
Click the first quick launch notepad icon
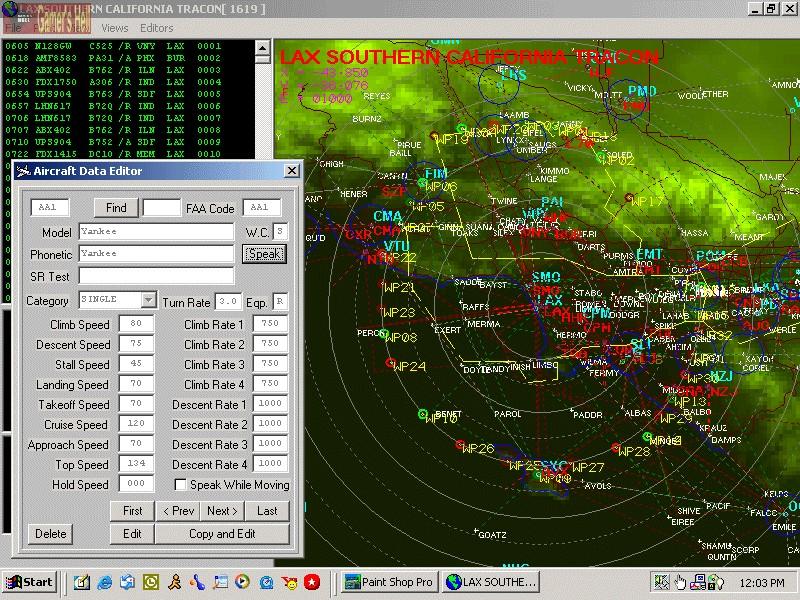82,582
